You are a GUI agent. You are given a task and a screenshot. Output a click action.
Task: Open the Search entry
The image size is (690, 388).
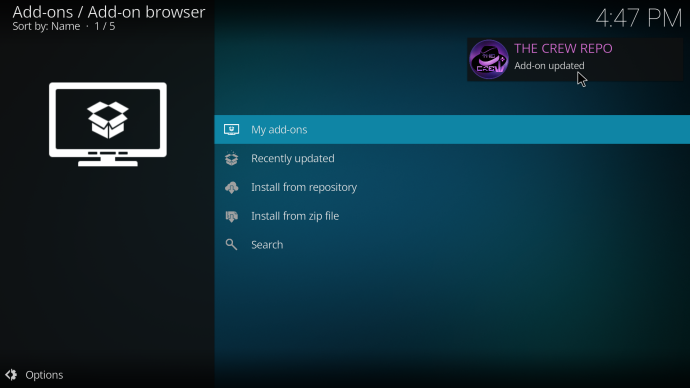[452, 245]
